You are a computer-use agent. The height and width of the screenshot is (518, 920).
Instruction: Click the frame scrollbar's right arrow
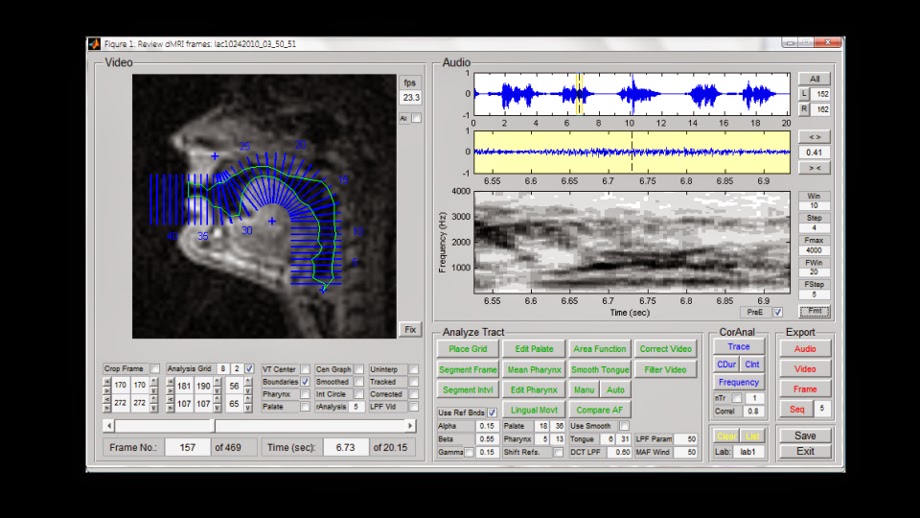(410, 425)
